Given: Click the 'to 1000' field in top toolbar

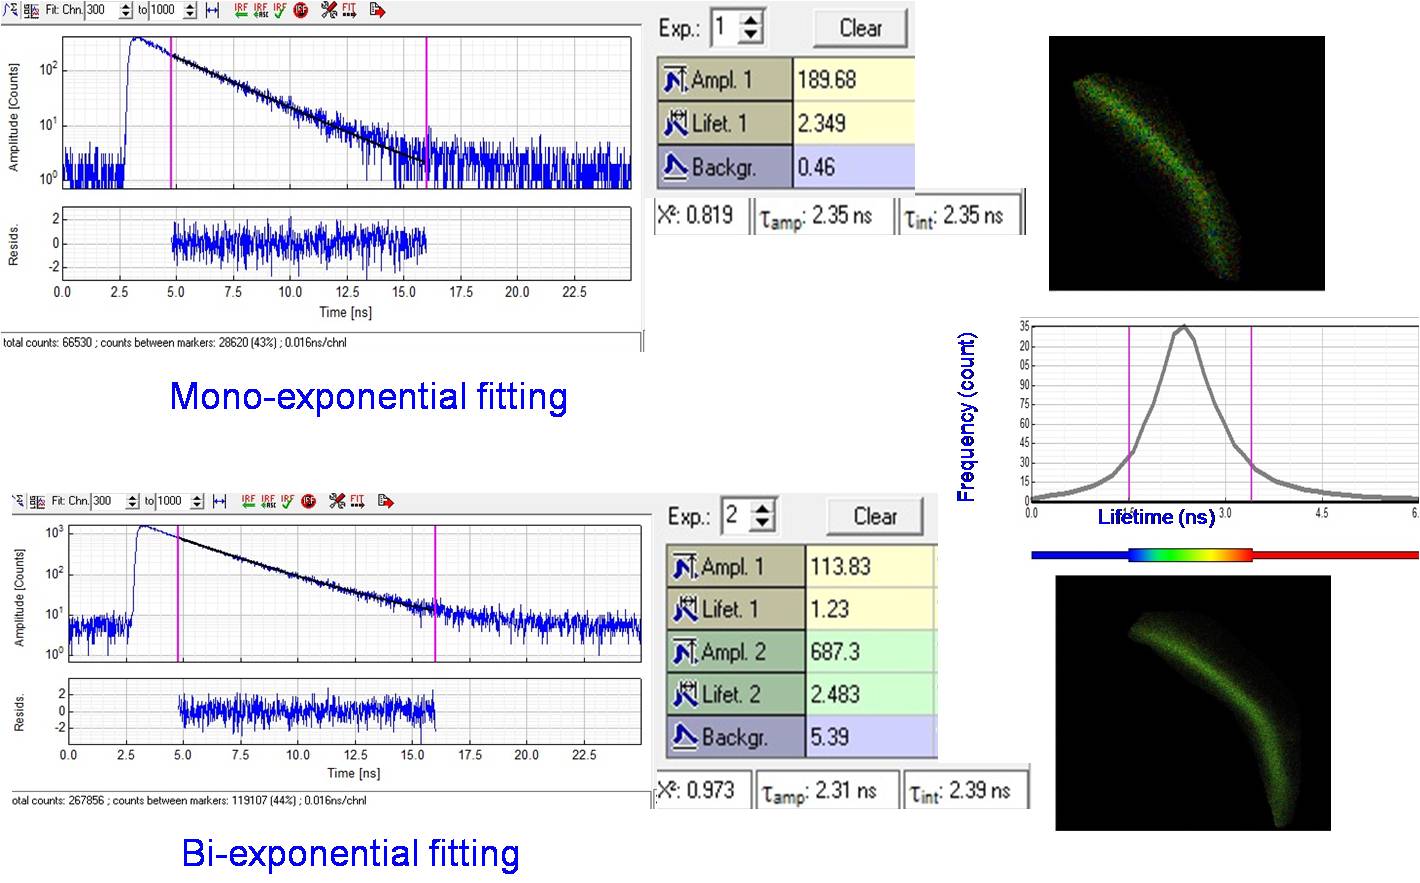Looking at the screenshot, I should click(167, 10).
